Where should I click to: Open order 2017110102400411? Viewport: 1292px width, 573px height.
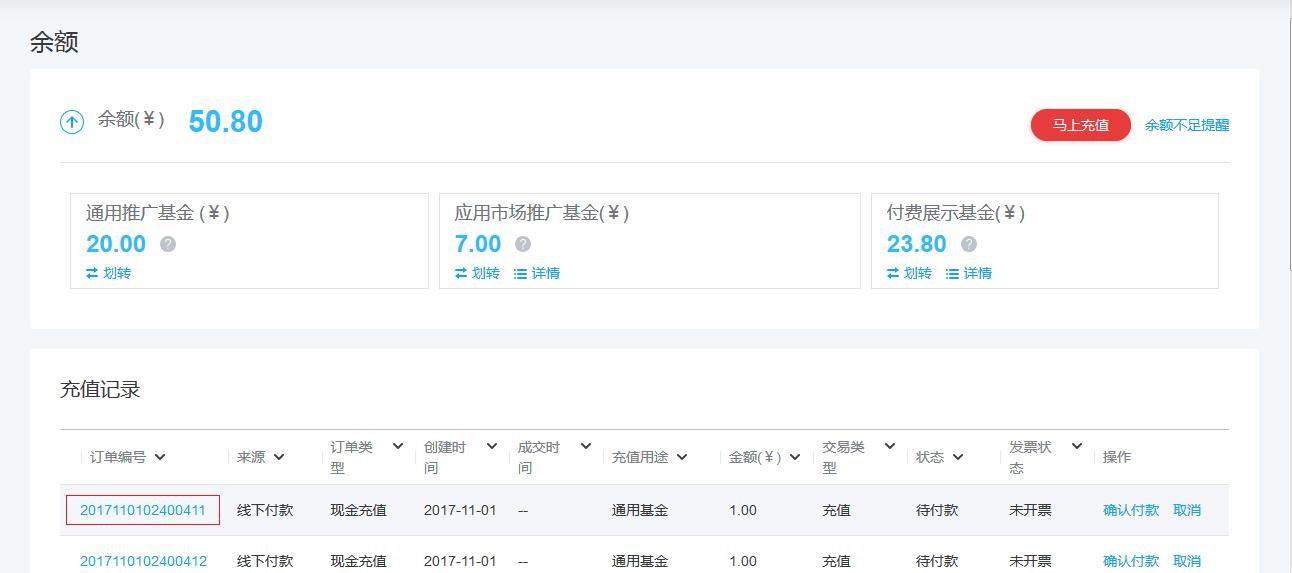[x=143, y=510]
